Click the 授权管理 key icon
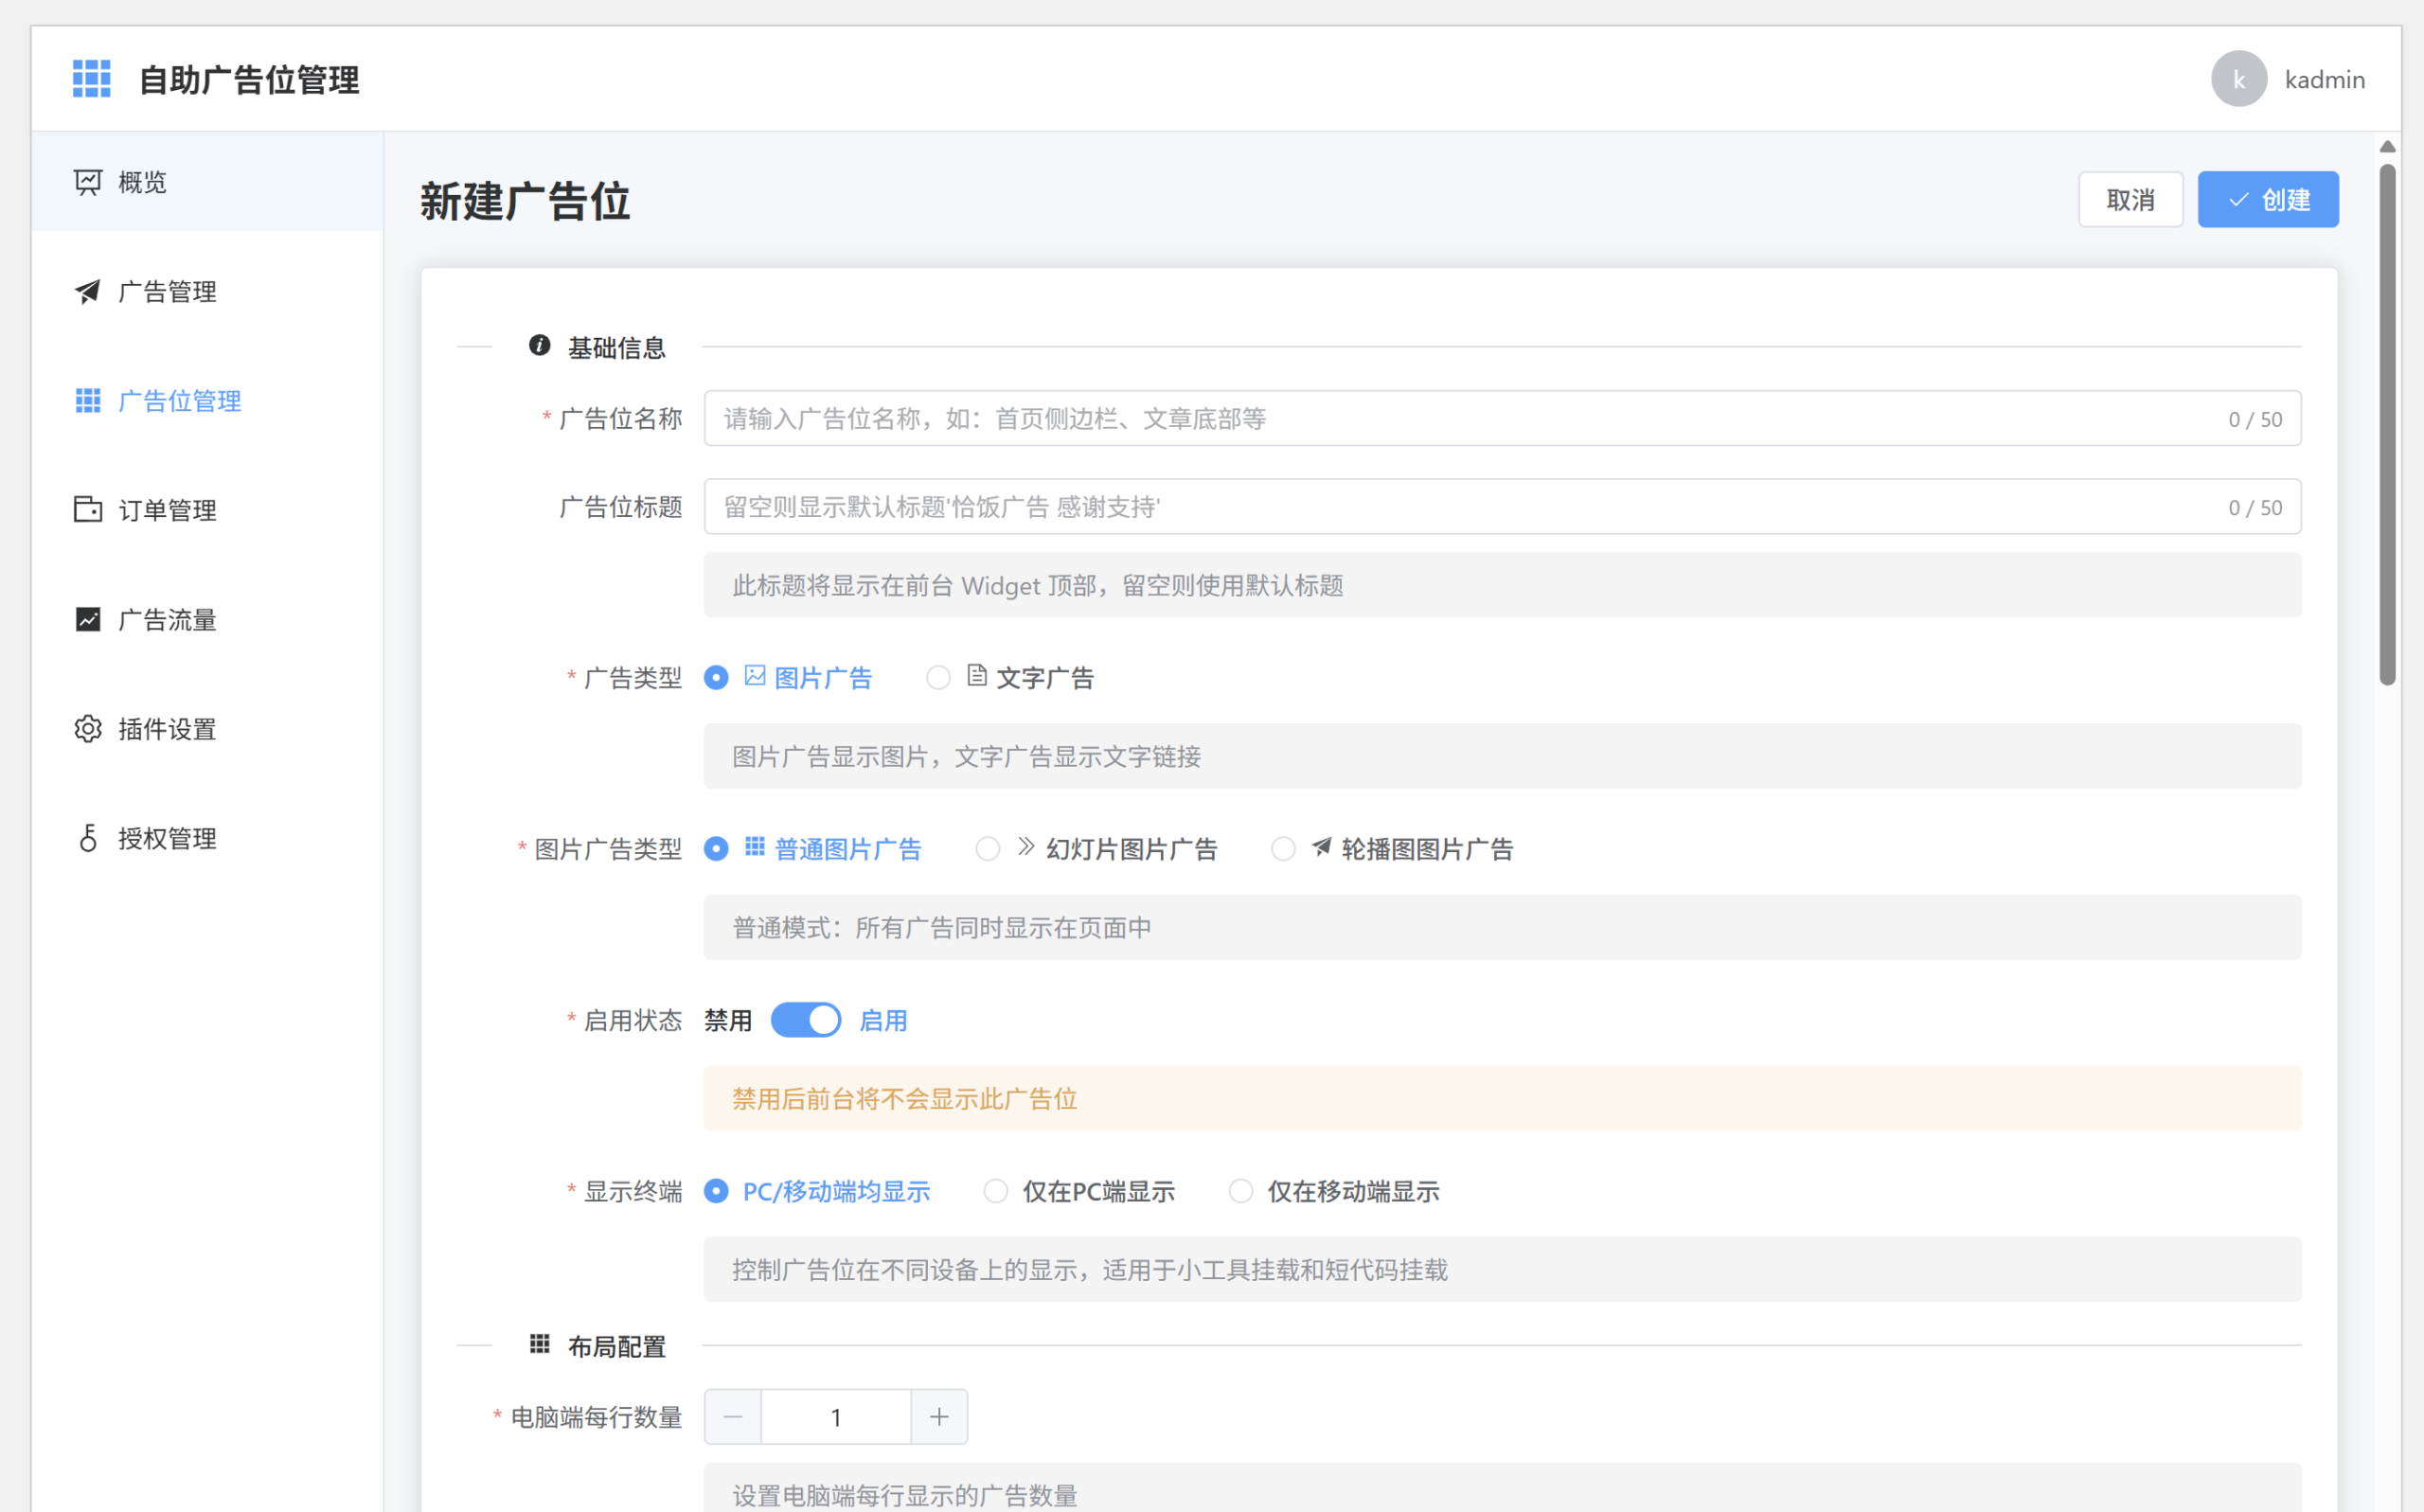 click(88, 838)
